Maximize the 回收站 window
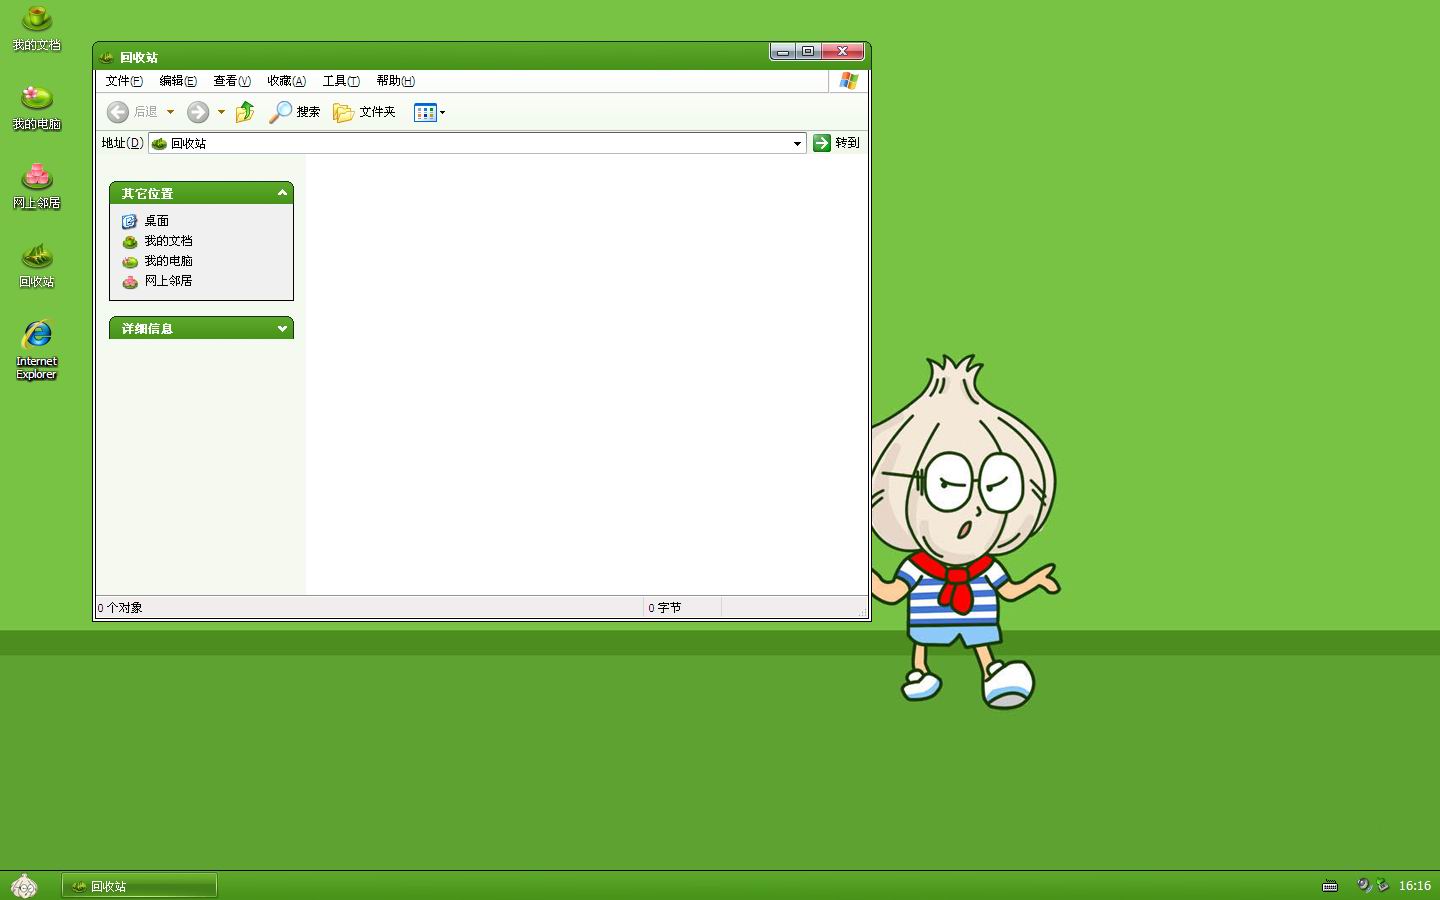The width and height of the screenshot is (1440, 900). tap(808, 52)
